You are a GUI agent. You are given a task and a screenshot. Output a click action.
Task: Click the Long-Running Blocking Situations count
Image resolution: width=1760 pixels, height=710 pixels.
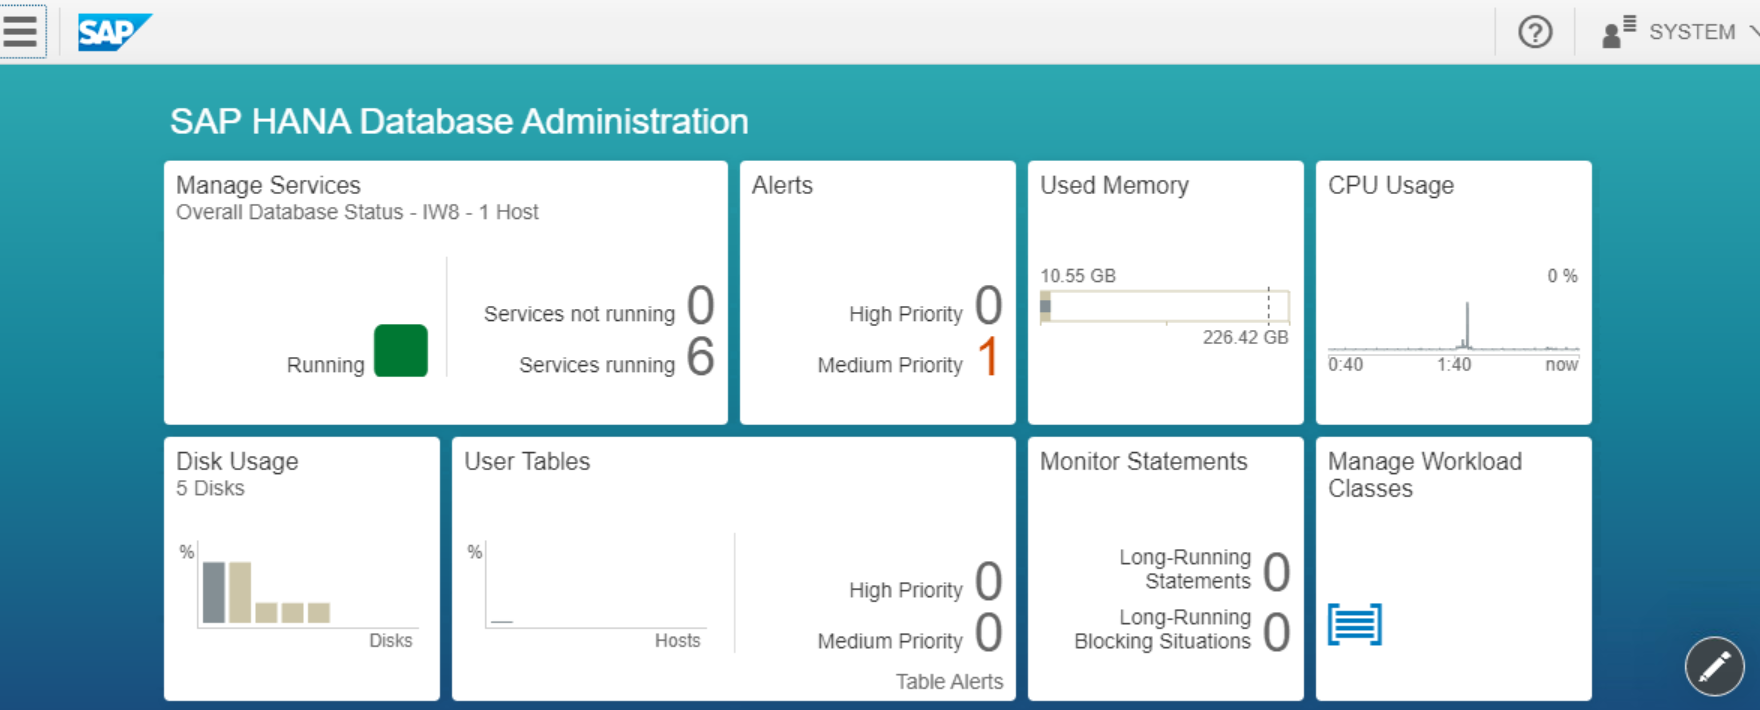(x=1276, y=632)
